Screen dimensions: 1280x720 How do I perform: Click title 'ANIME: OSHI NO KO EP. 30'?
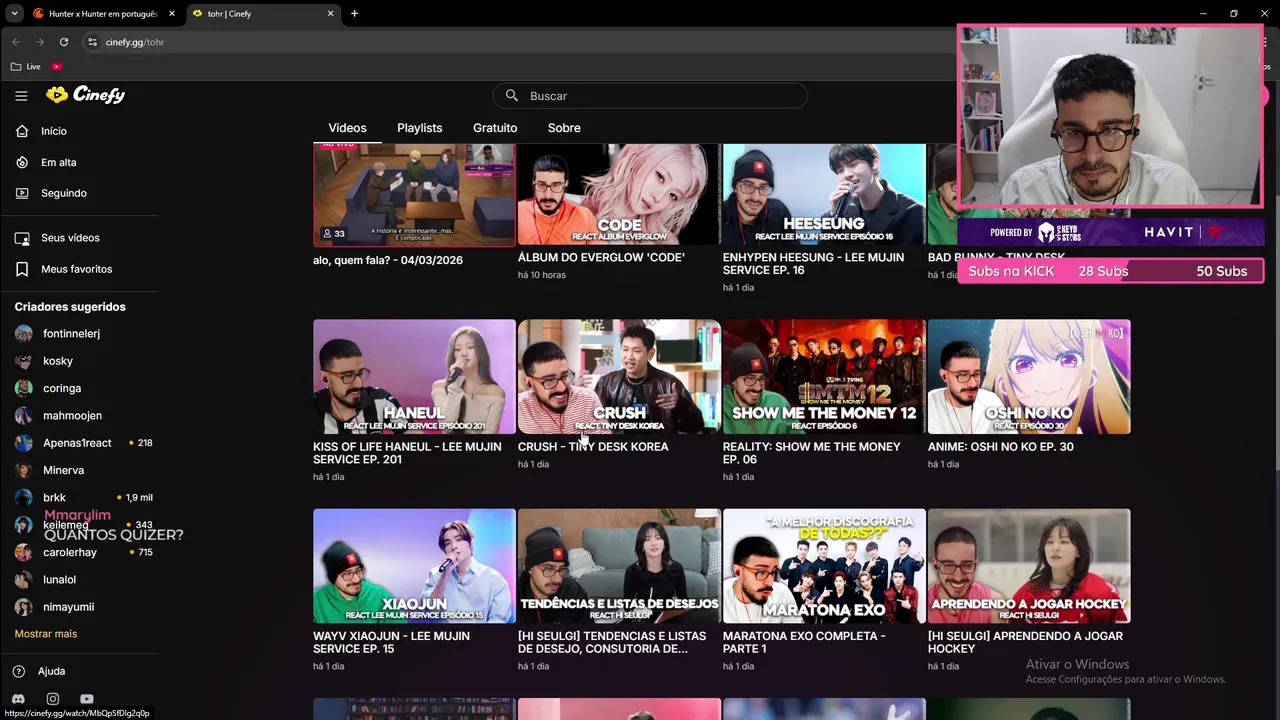(1000, 447)
